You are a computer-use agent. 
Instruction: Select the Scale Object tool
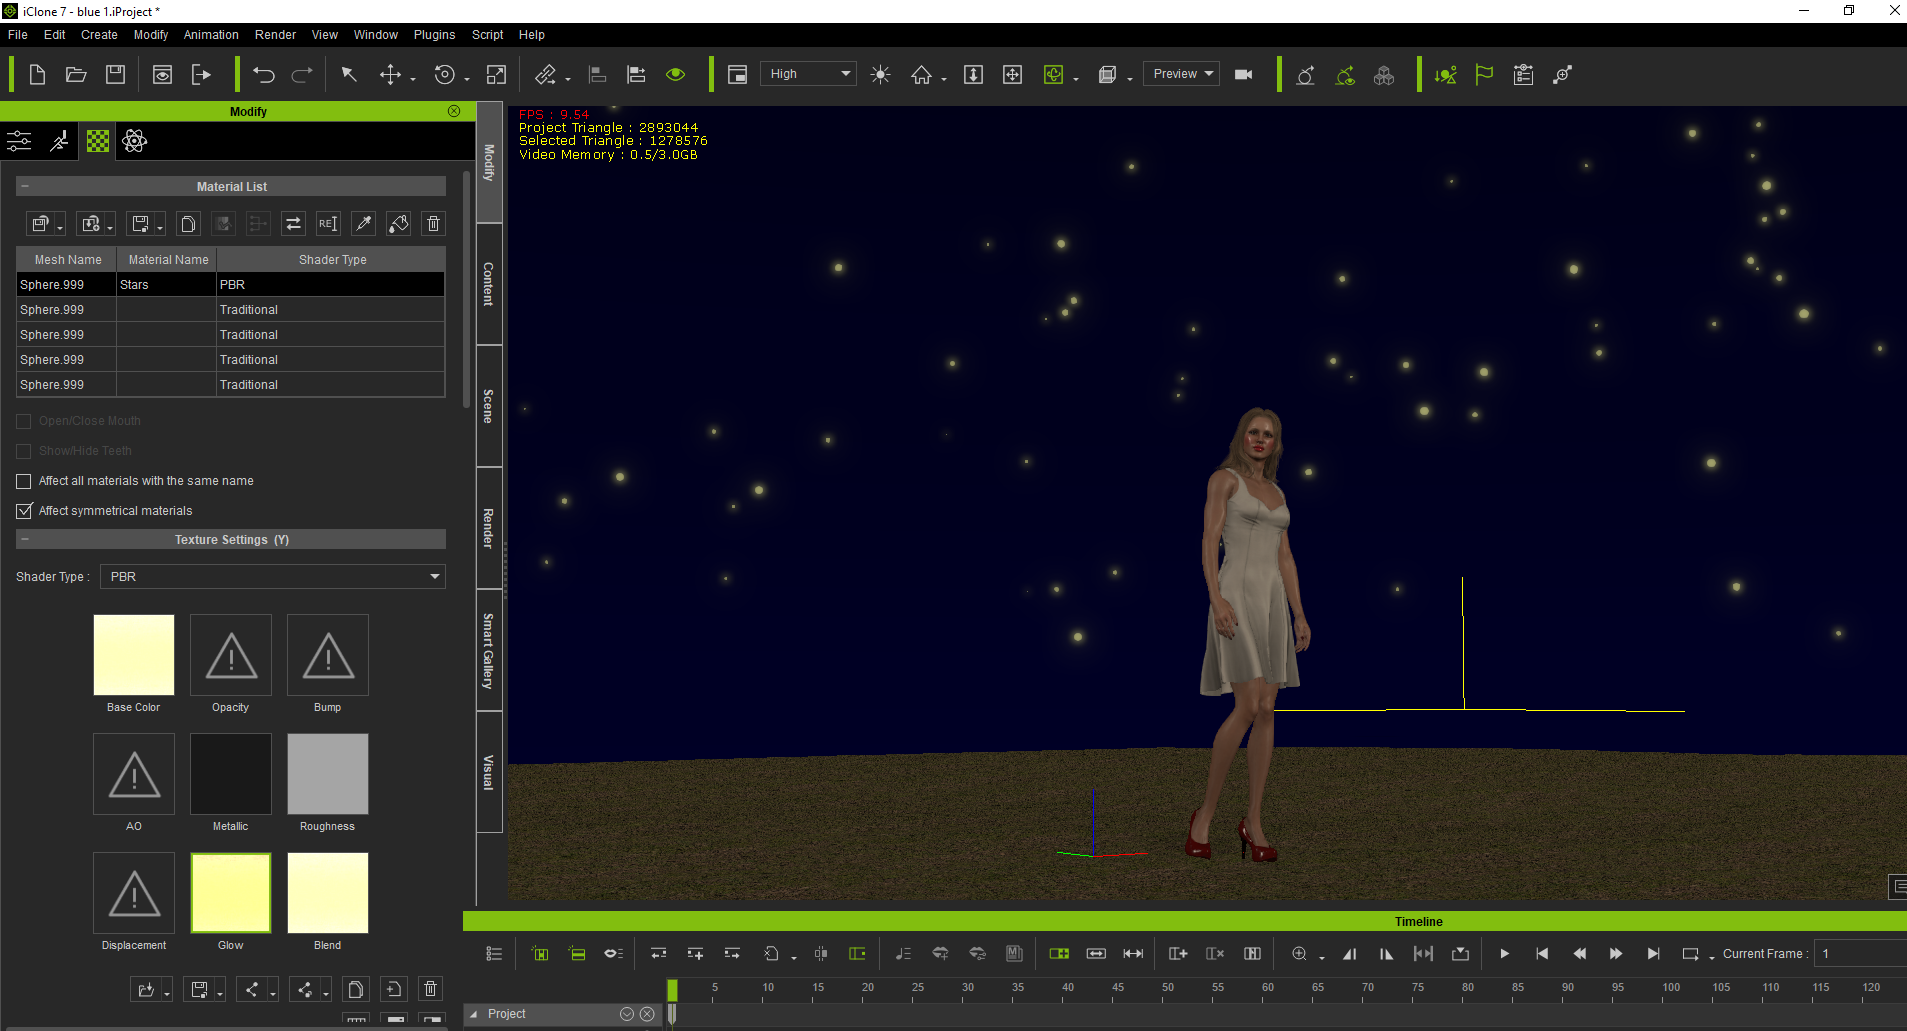(496, 75)
